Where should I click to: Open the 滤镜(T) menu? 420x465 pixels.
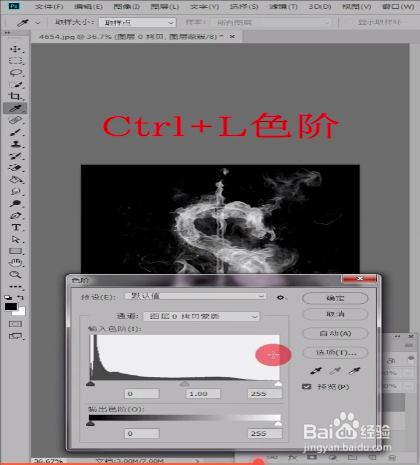(283, 6)
